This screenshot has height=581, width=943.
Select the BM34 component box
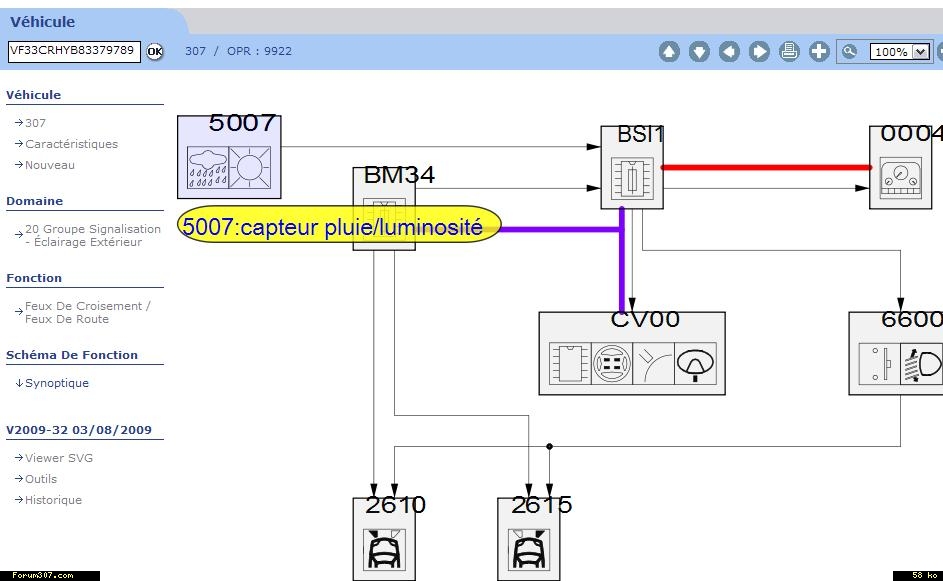[x=384, y=208]
